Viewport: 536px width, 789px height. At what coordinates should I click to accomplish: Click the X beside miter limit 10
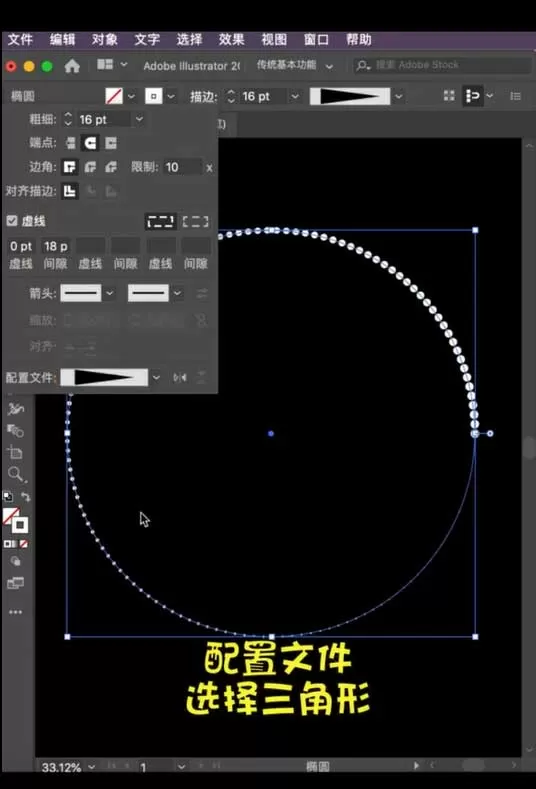[209, 168]
